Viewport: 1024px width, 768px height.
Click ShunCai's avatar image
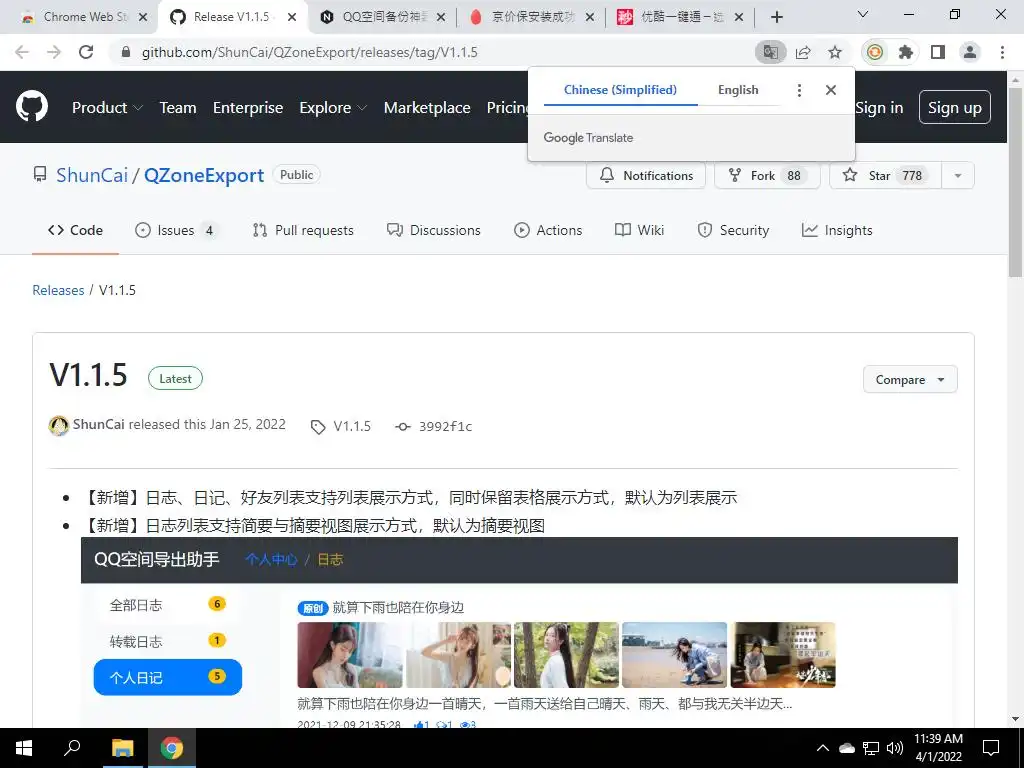59,426
